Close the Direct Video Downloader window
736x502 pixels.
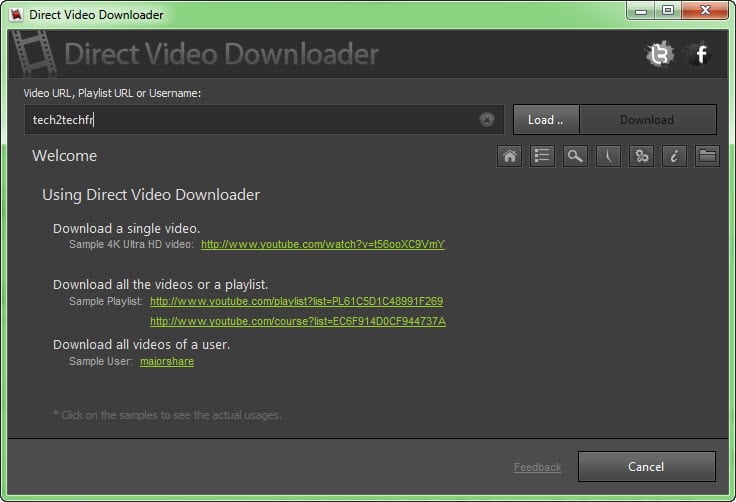pos(705,11)
